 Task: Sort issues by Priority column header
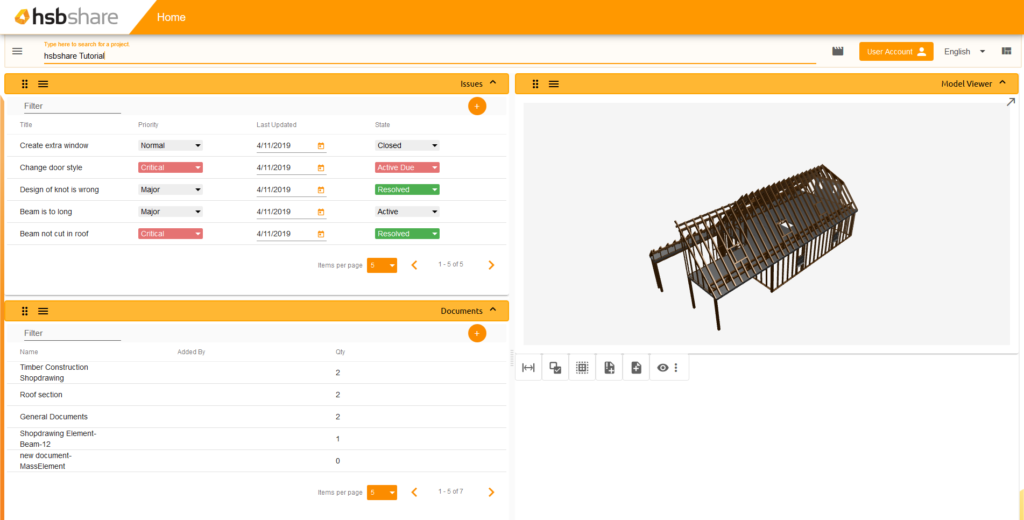coord(148,125)
